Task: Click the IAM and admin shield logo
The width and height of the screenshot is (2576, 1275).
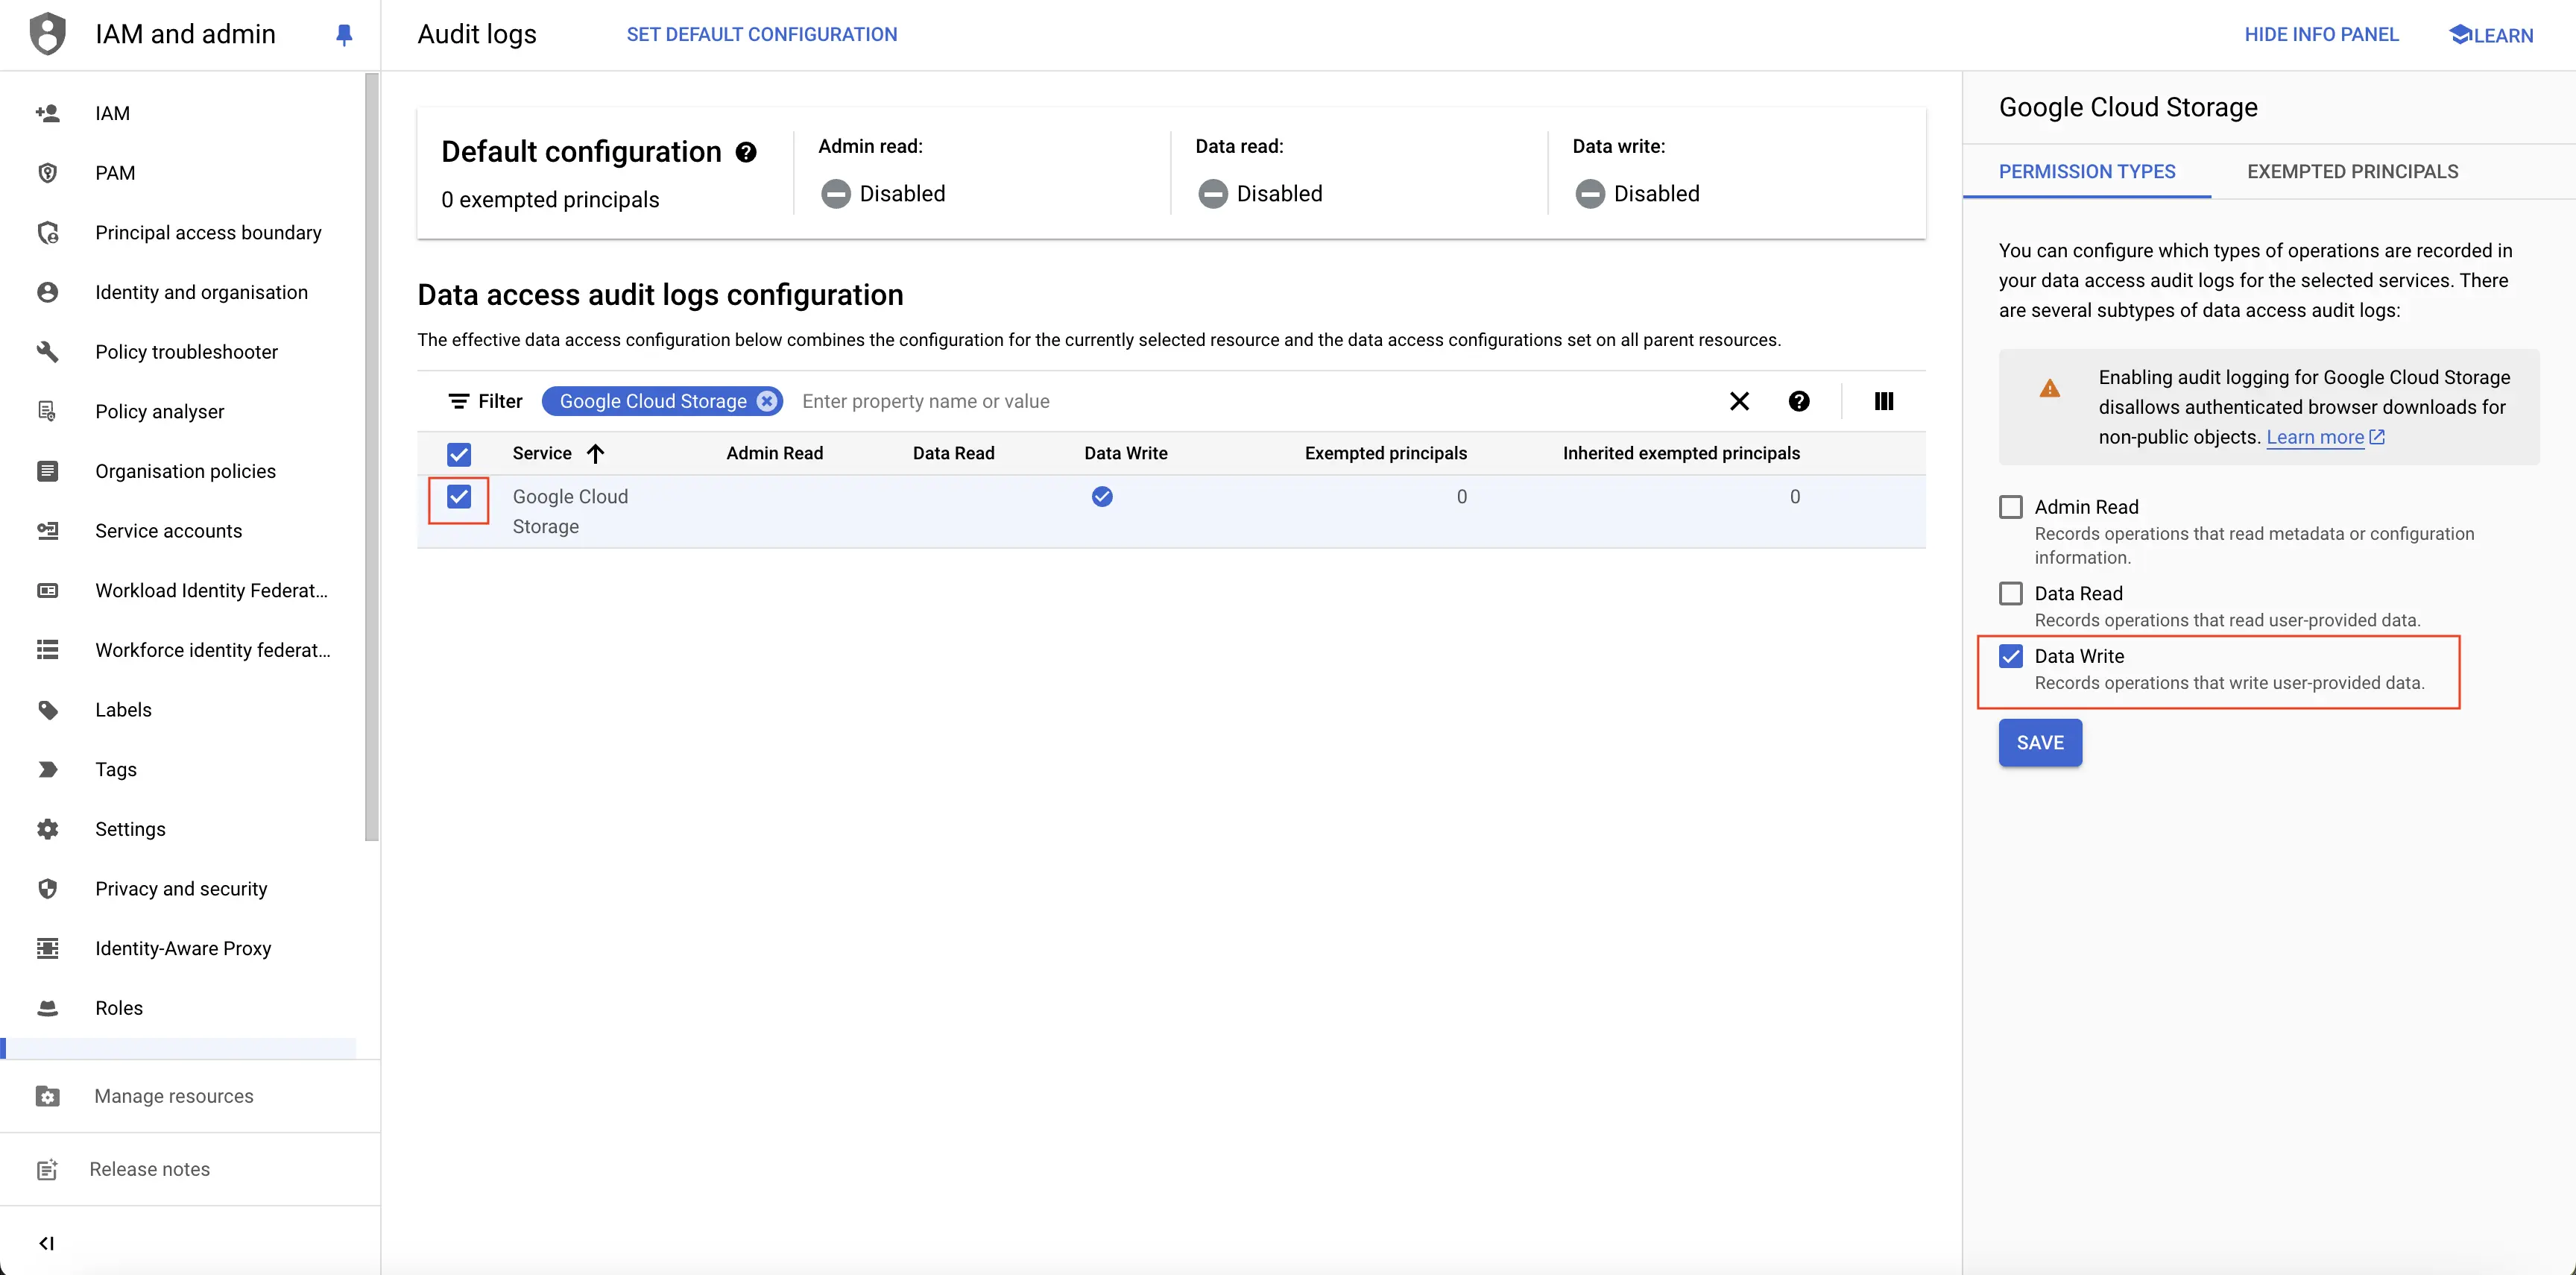Action: point(47,34)
